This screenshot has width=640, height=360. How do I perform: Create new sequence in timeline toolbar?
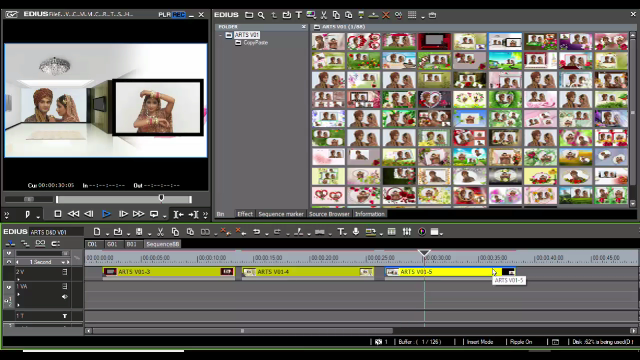coord(97,232)
